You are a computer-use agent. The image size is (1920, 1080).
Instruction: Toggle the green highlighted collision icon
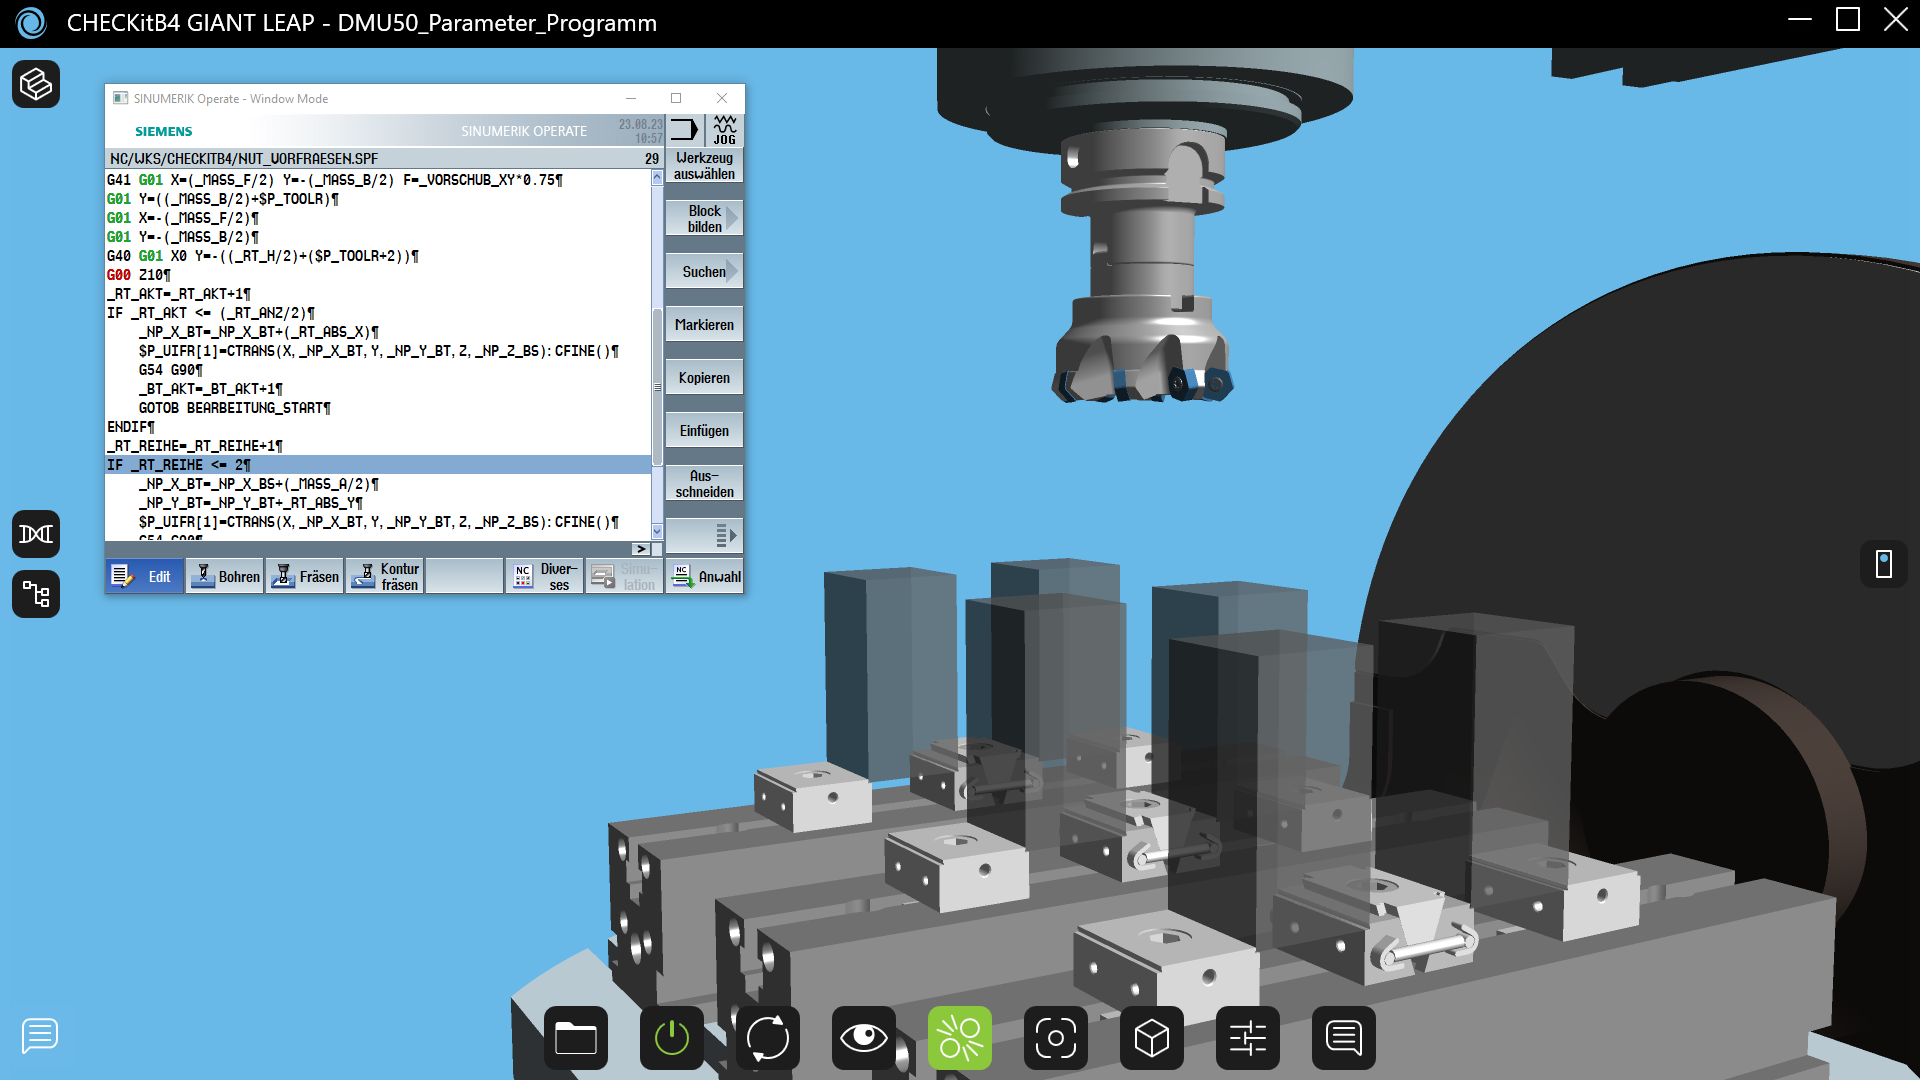coord(960,1038)
